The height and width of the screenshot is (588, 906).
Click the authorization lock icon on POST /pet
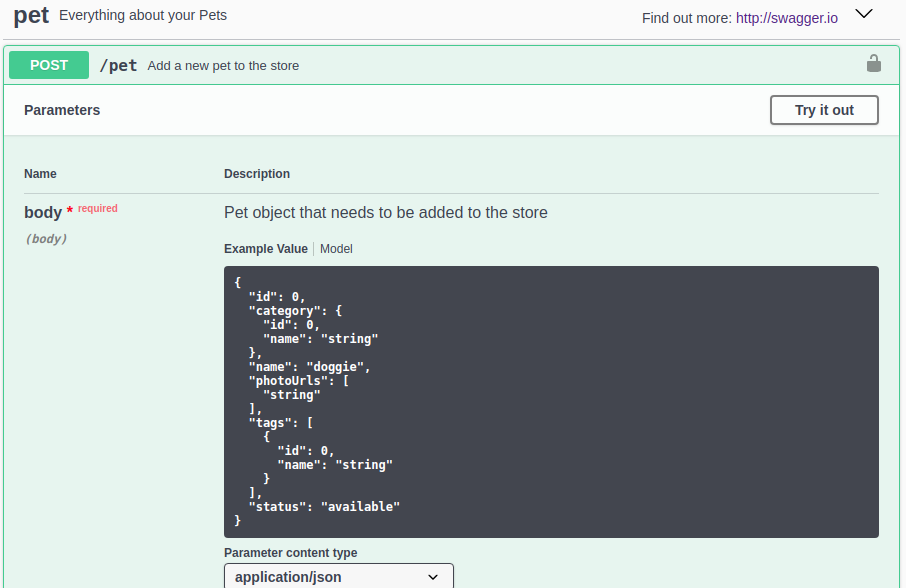873,64
